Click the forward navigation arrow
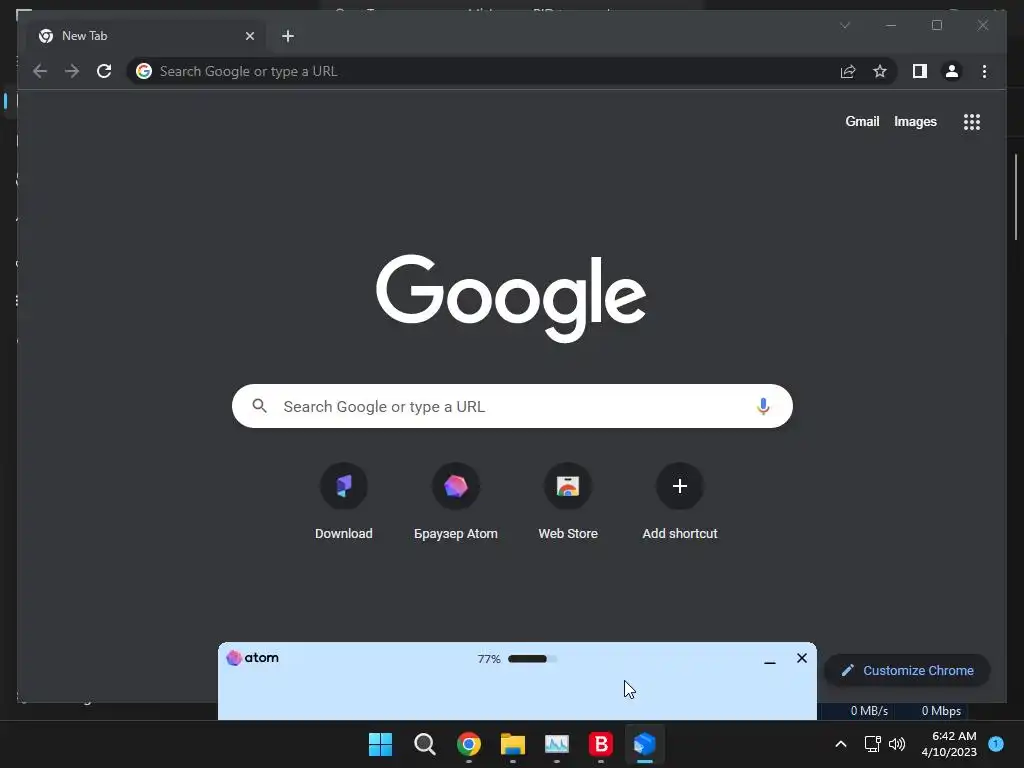 (72, 71)
